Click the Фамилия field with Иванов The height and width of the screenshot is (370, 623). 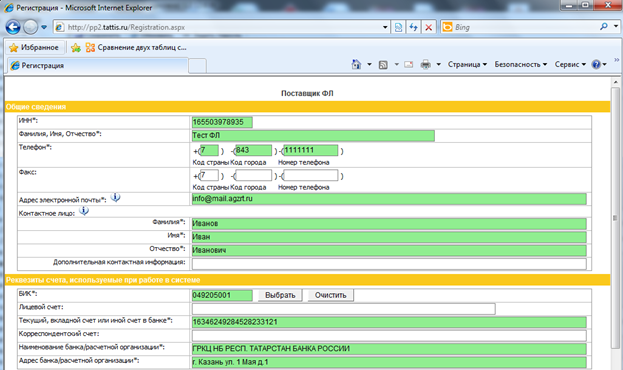[389, 224]
